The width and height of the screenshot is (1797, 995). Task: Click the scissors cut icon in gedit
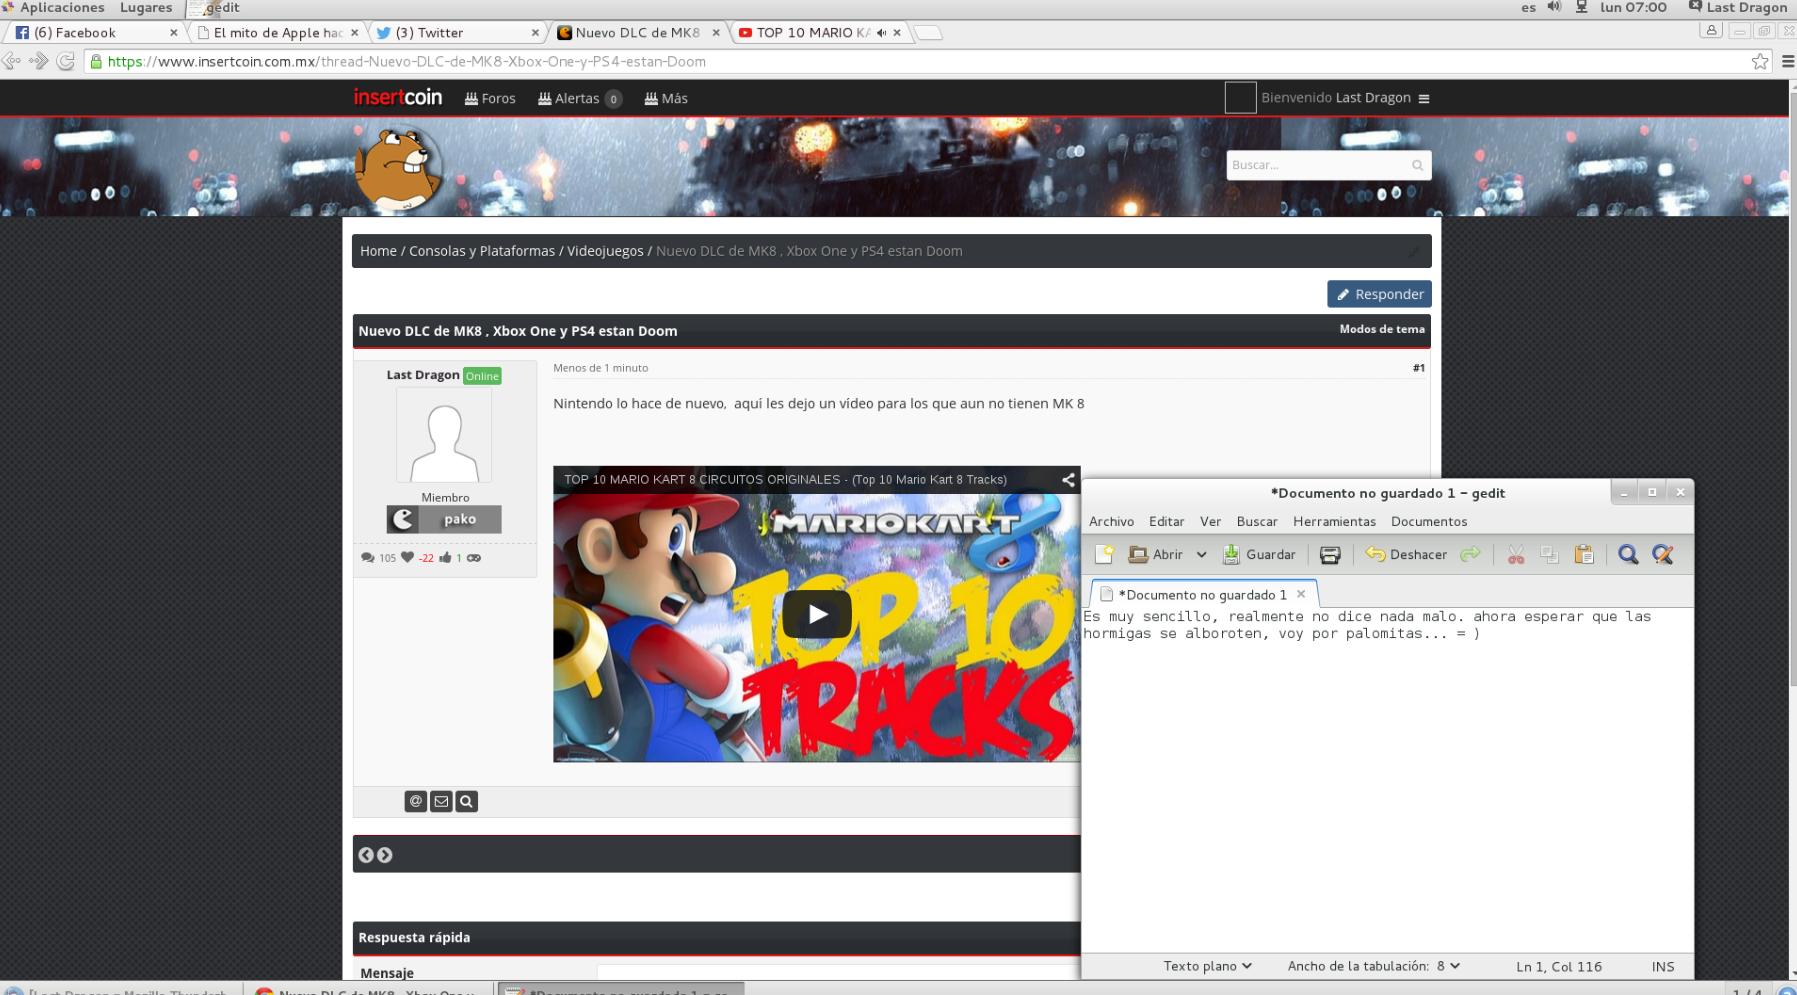click(1516, 555)
